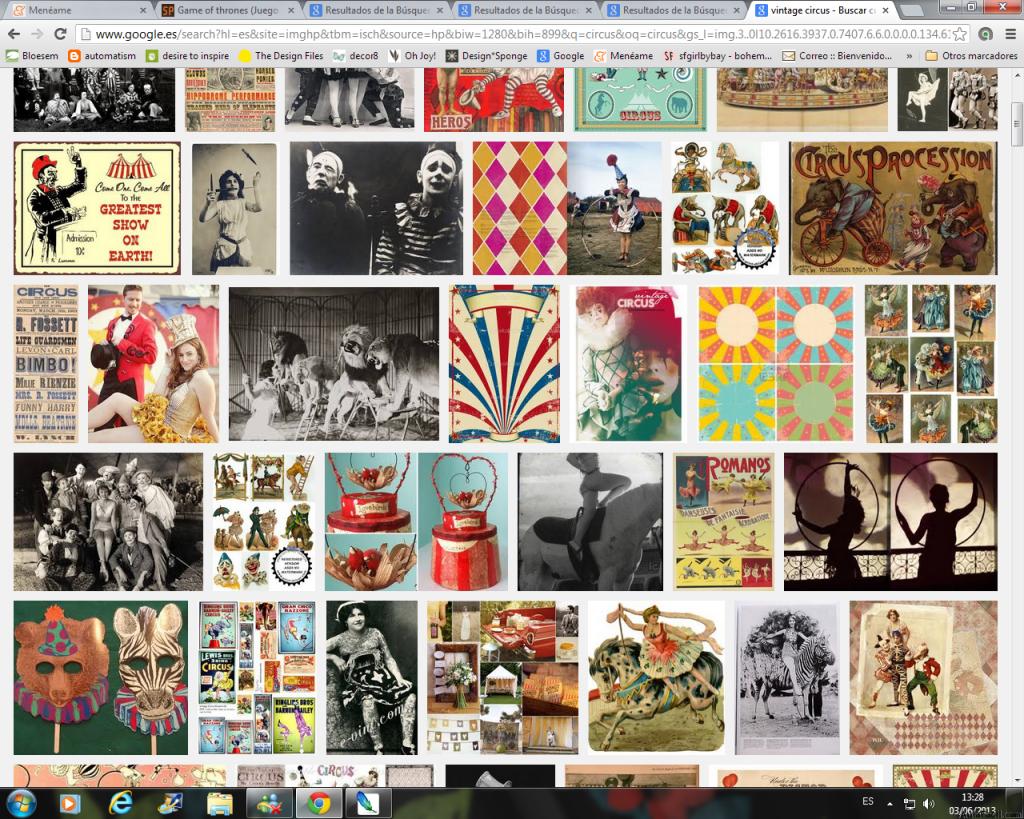Open the sepia juggler woman photo

[234, 209]
